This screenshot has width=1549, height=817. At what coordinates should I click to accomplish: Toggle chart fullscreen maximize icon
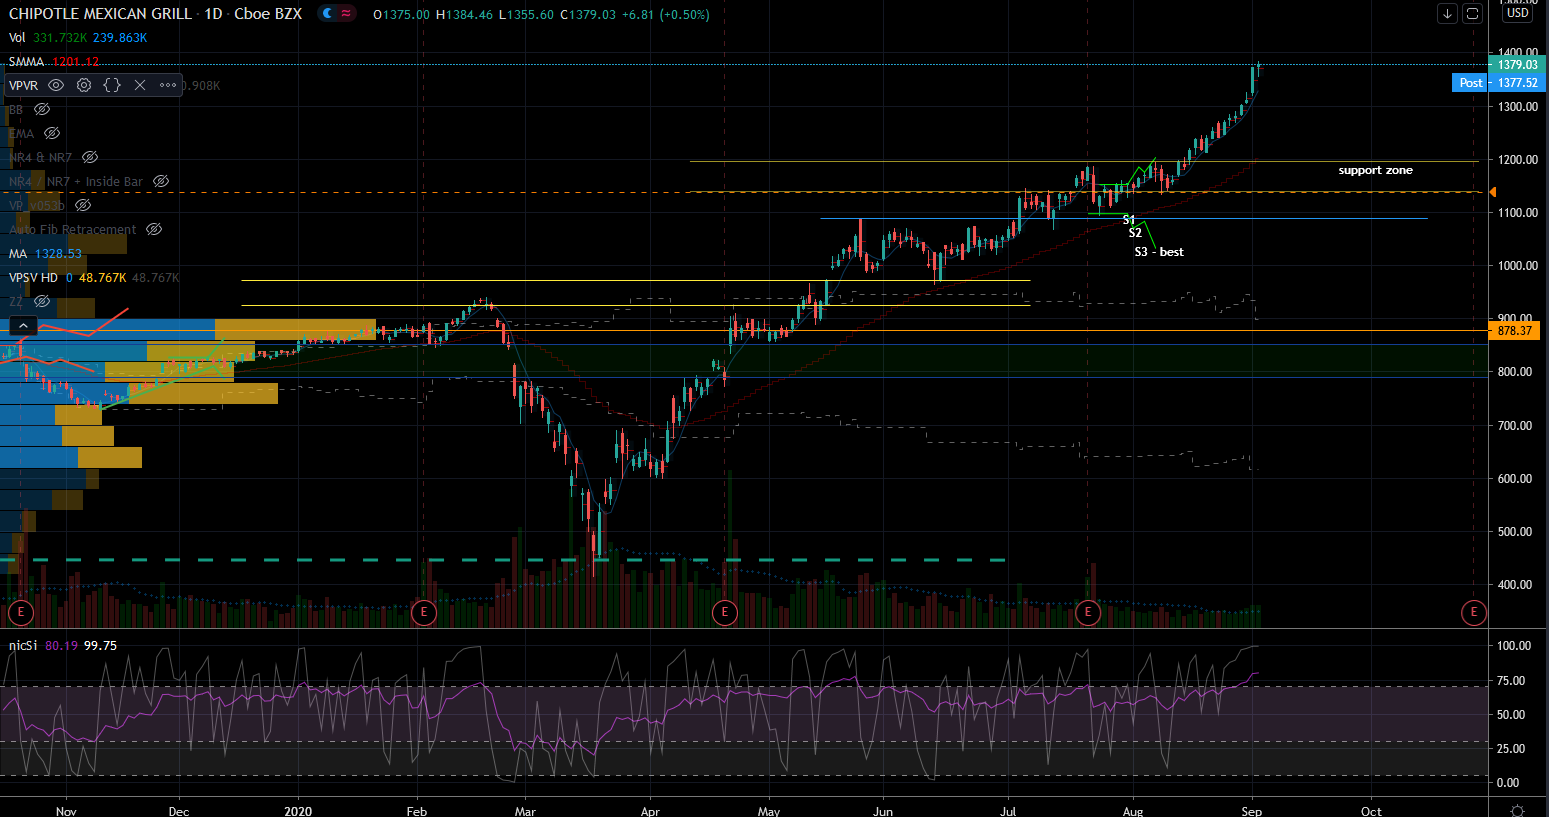[1472, 13]
